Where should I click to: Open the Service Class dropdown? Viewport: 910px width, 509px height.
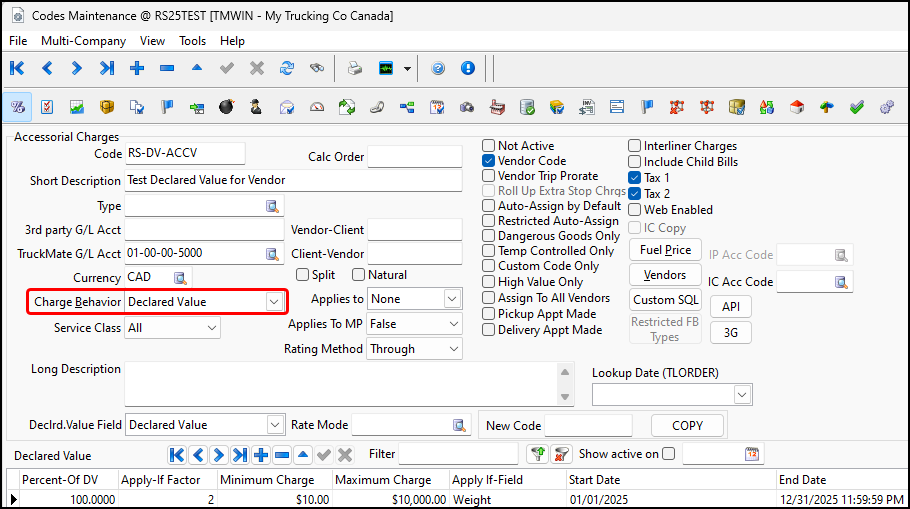211,327
